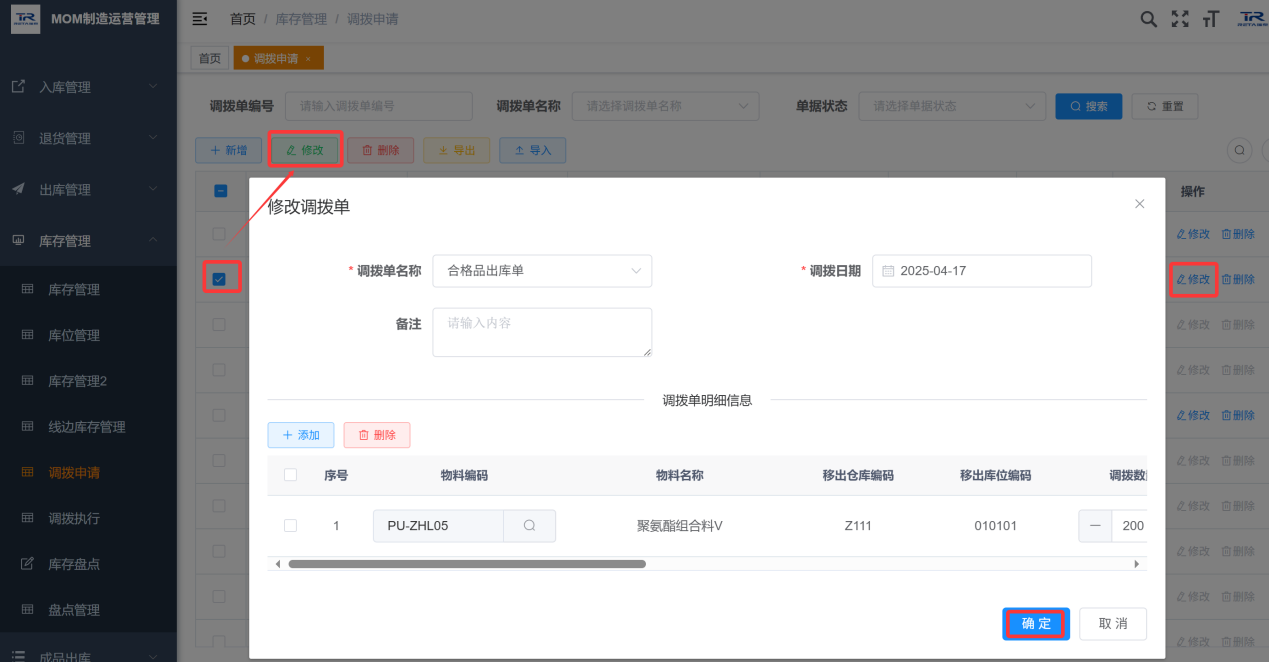
Task: Click the right arrow of dialog horizontal scrollbar
Action: point(1137,564)
